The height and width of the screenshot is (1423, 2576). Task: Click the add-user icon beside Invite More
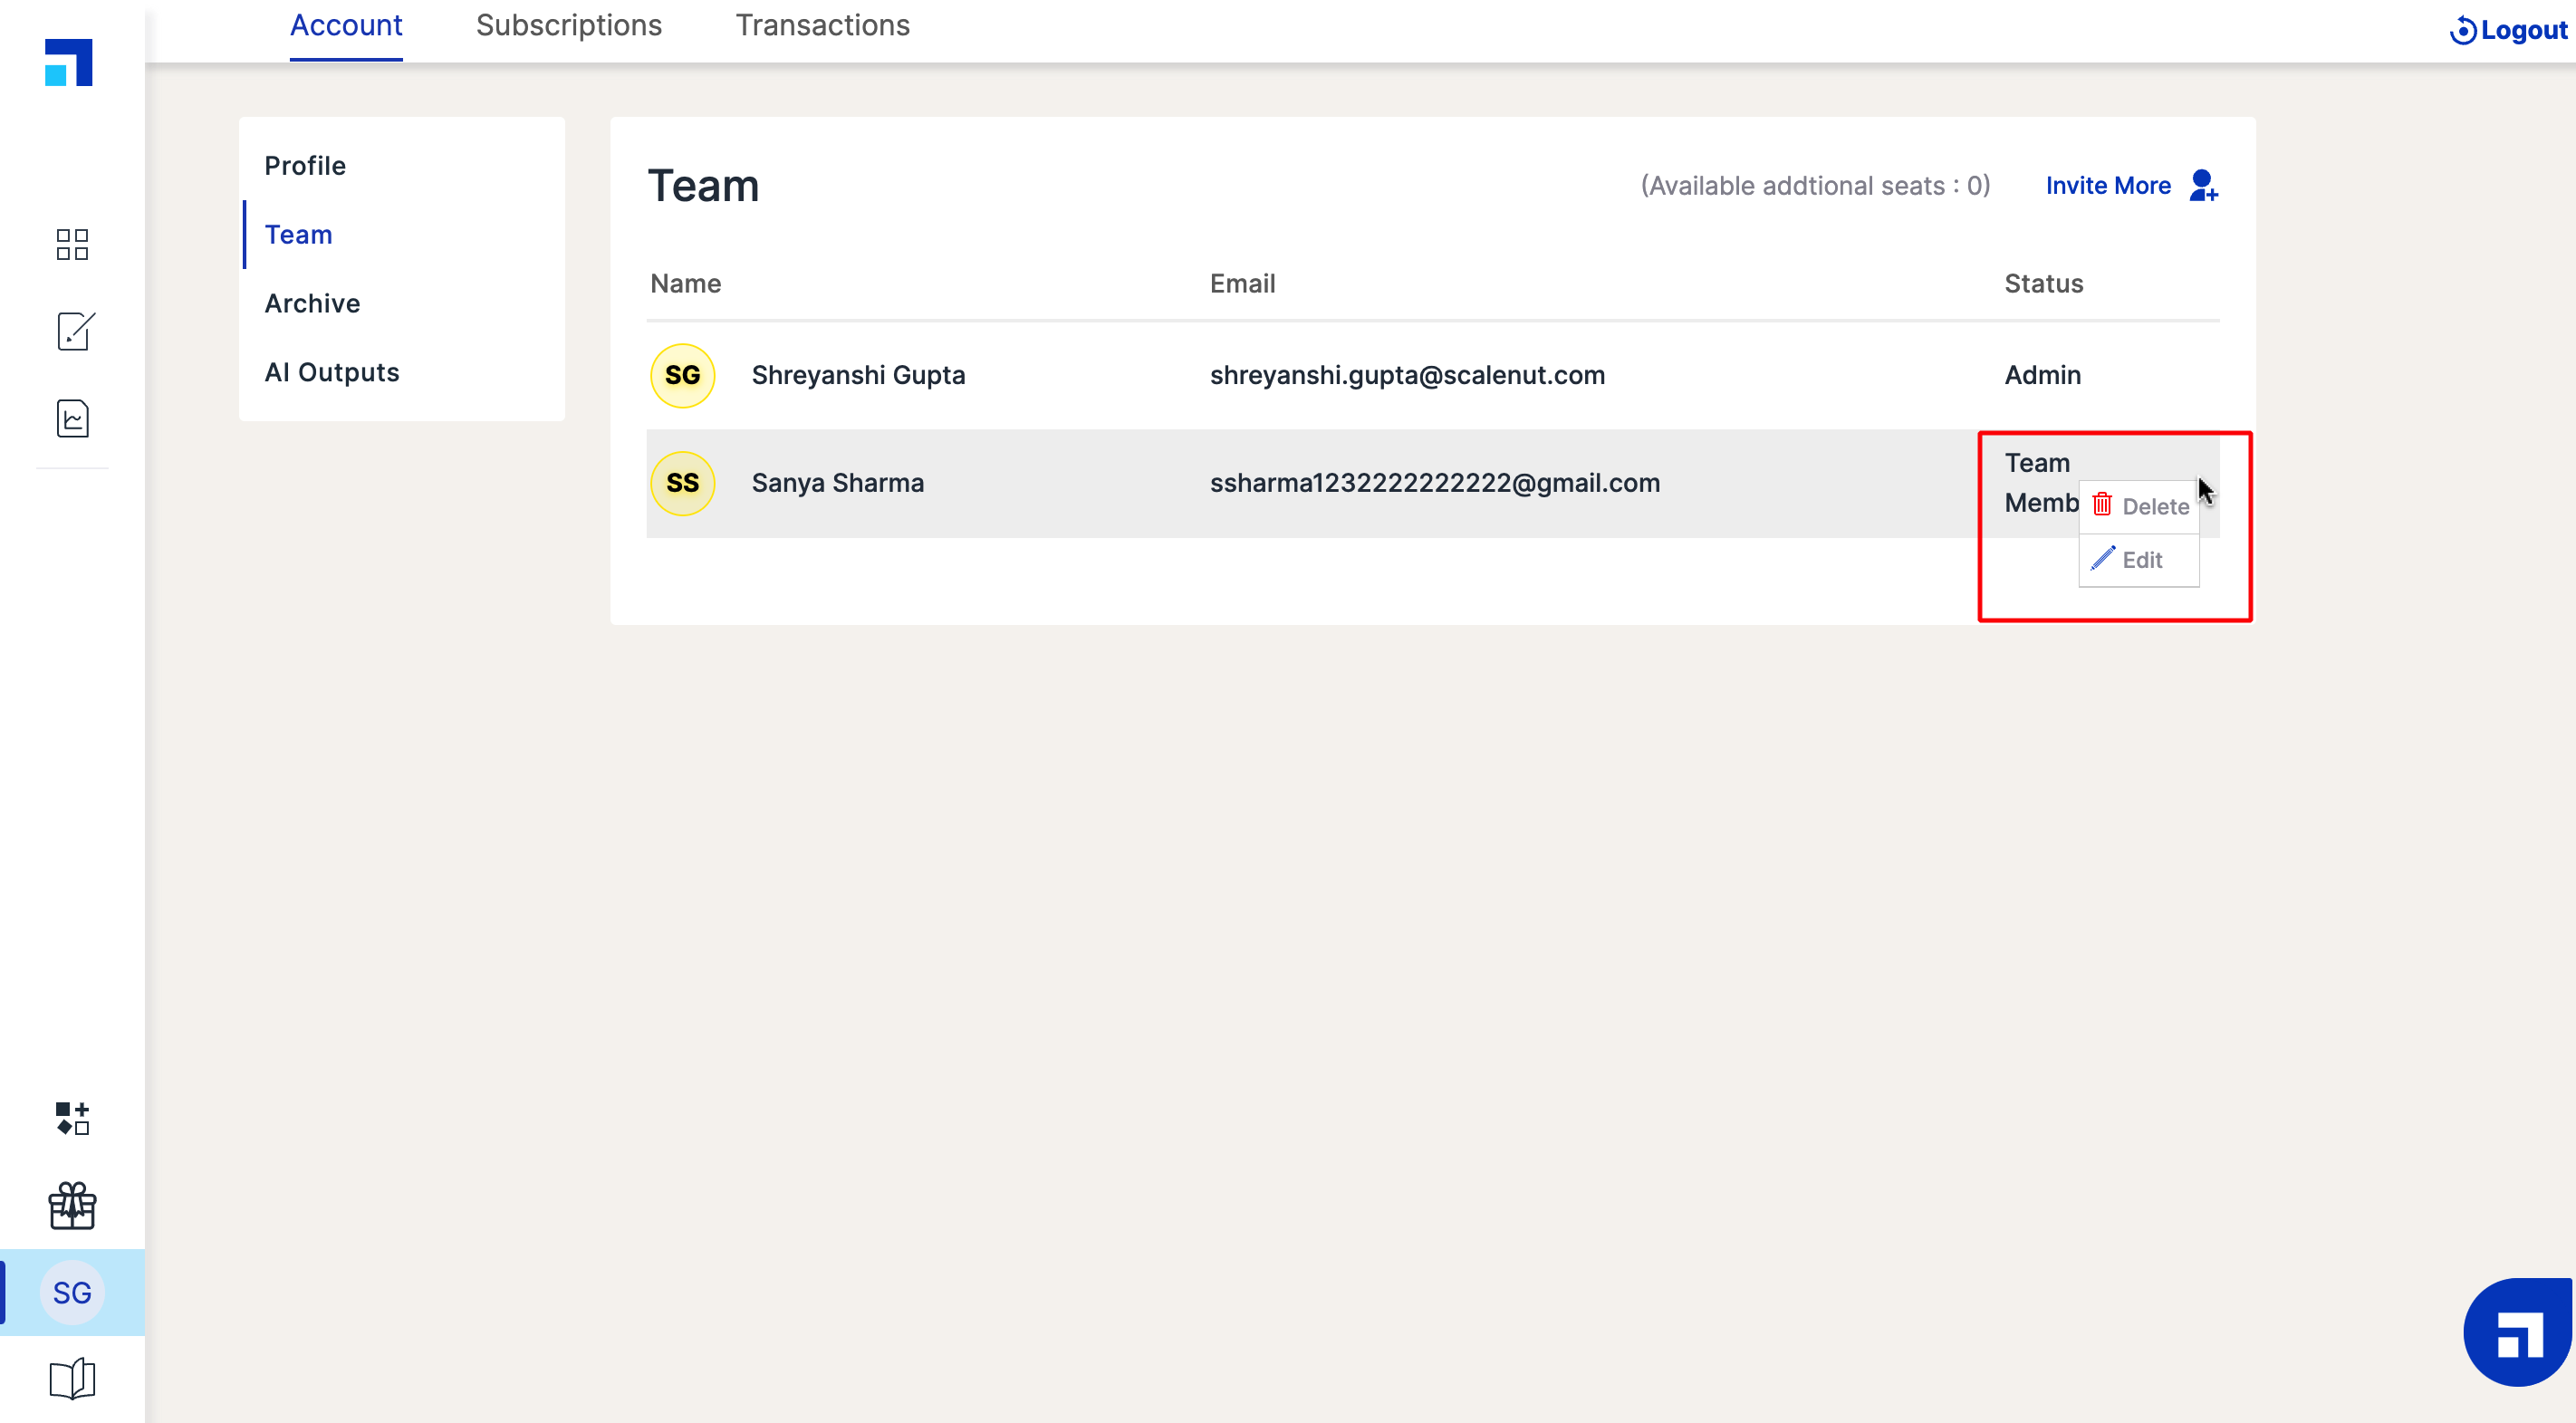pyautogui.click(x=2203, y=185)
